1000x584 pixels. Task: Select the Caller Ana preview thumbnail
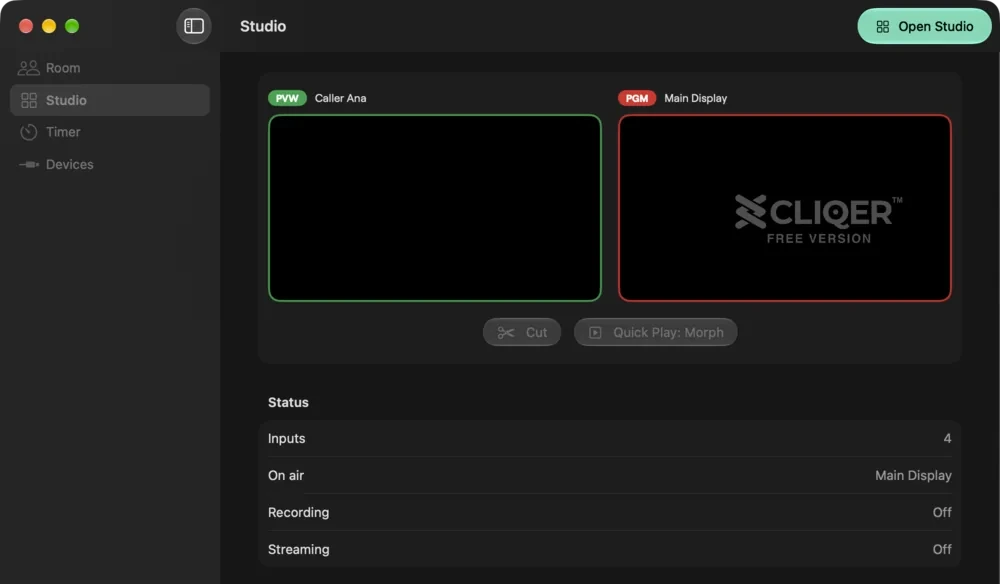click(x=435, y=208)
